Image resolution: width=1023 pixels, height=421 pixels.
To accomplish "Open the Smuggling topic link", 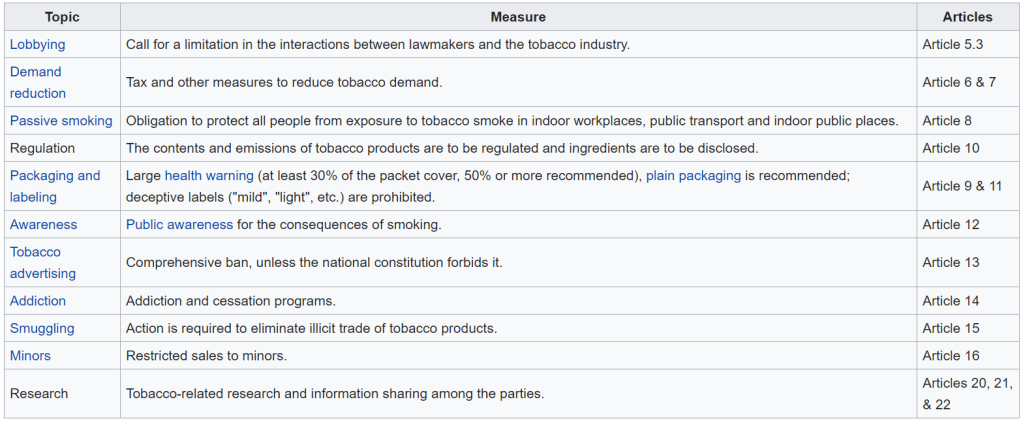I will click(x=42, y=328).
